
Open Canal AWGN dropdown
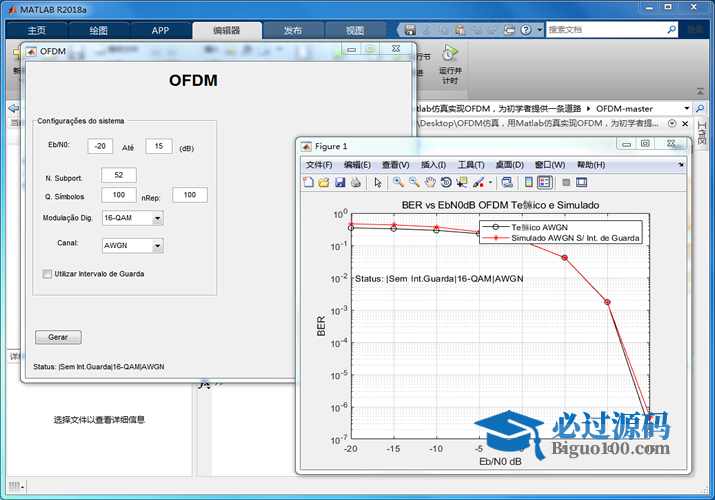coord(133,246)
